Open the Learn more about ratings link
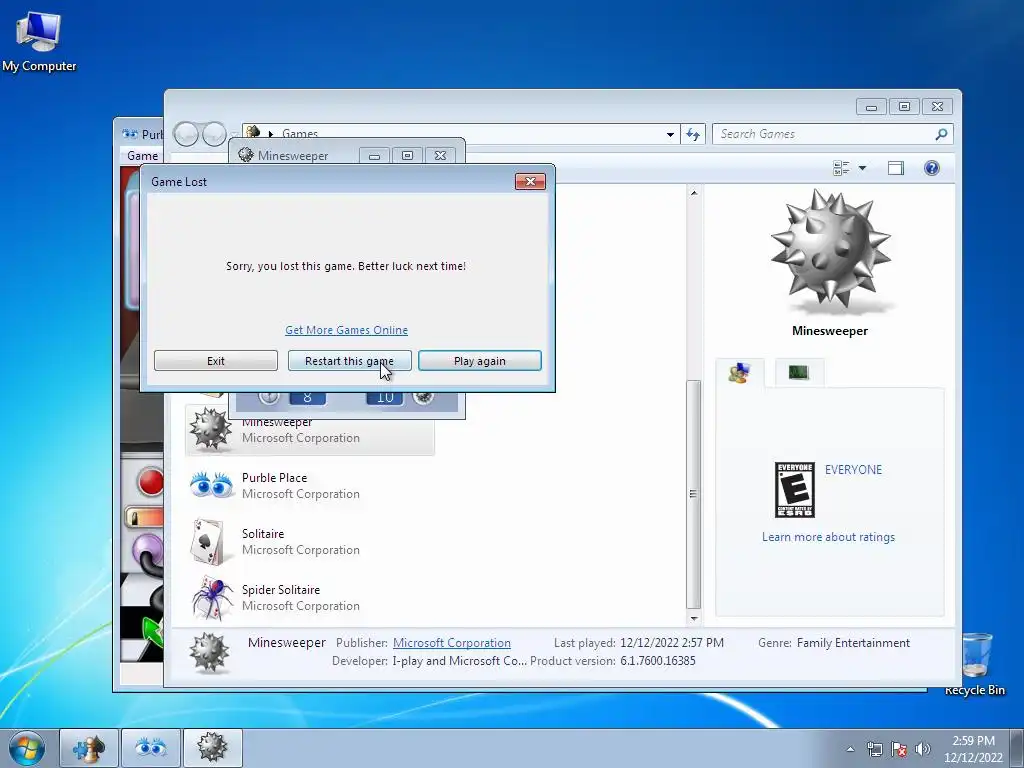Image resolution: width=1024 pixels, height=768 pixels. click(x=828, y=537)
